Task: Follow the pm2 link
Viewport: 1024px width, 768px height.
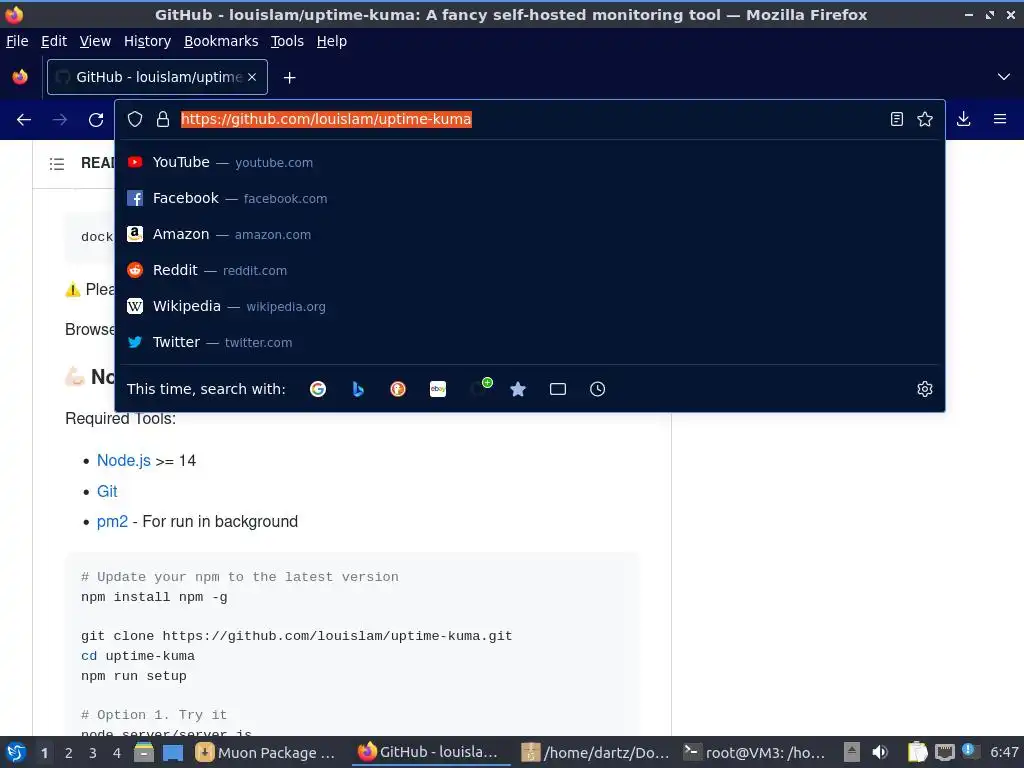Action: (x=112, y=521)
